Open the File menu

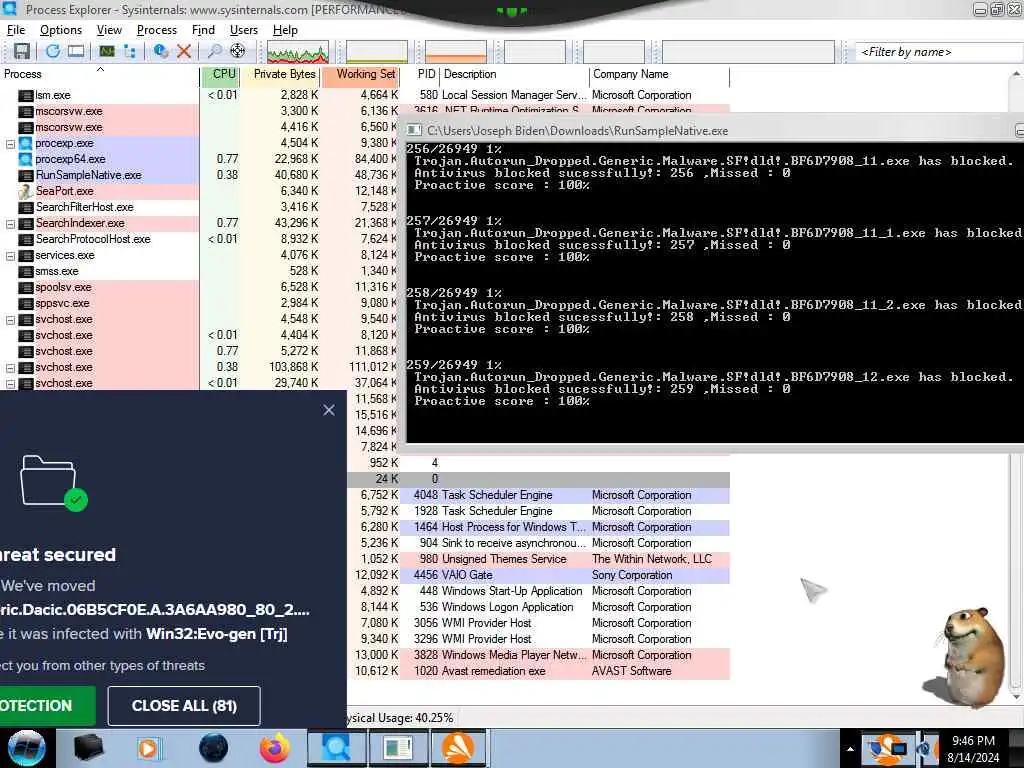[x=16, y=30]
